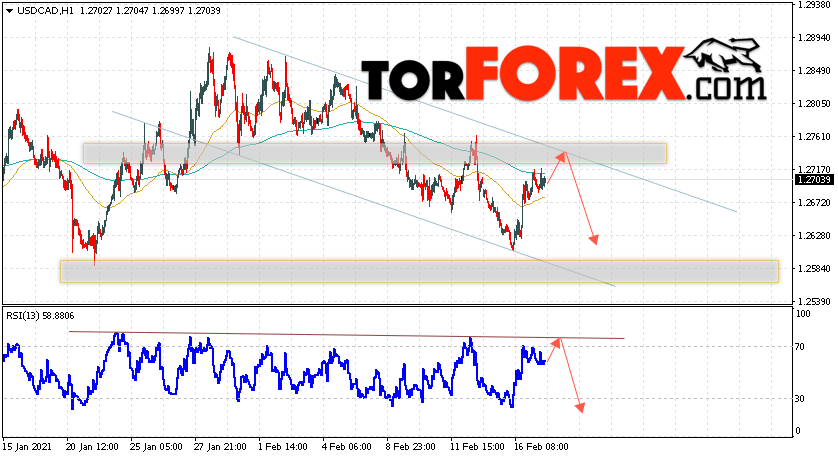Select the 25 Jan 05:00 time label
The width and height of the screenshot is (838, 458).
click(x=156, y=447)
